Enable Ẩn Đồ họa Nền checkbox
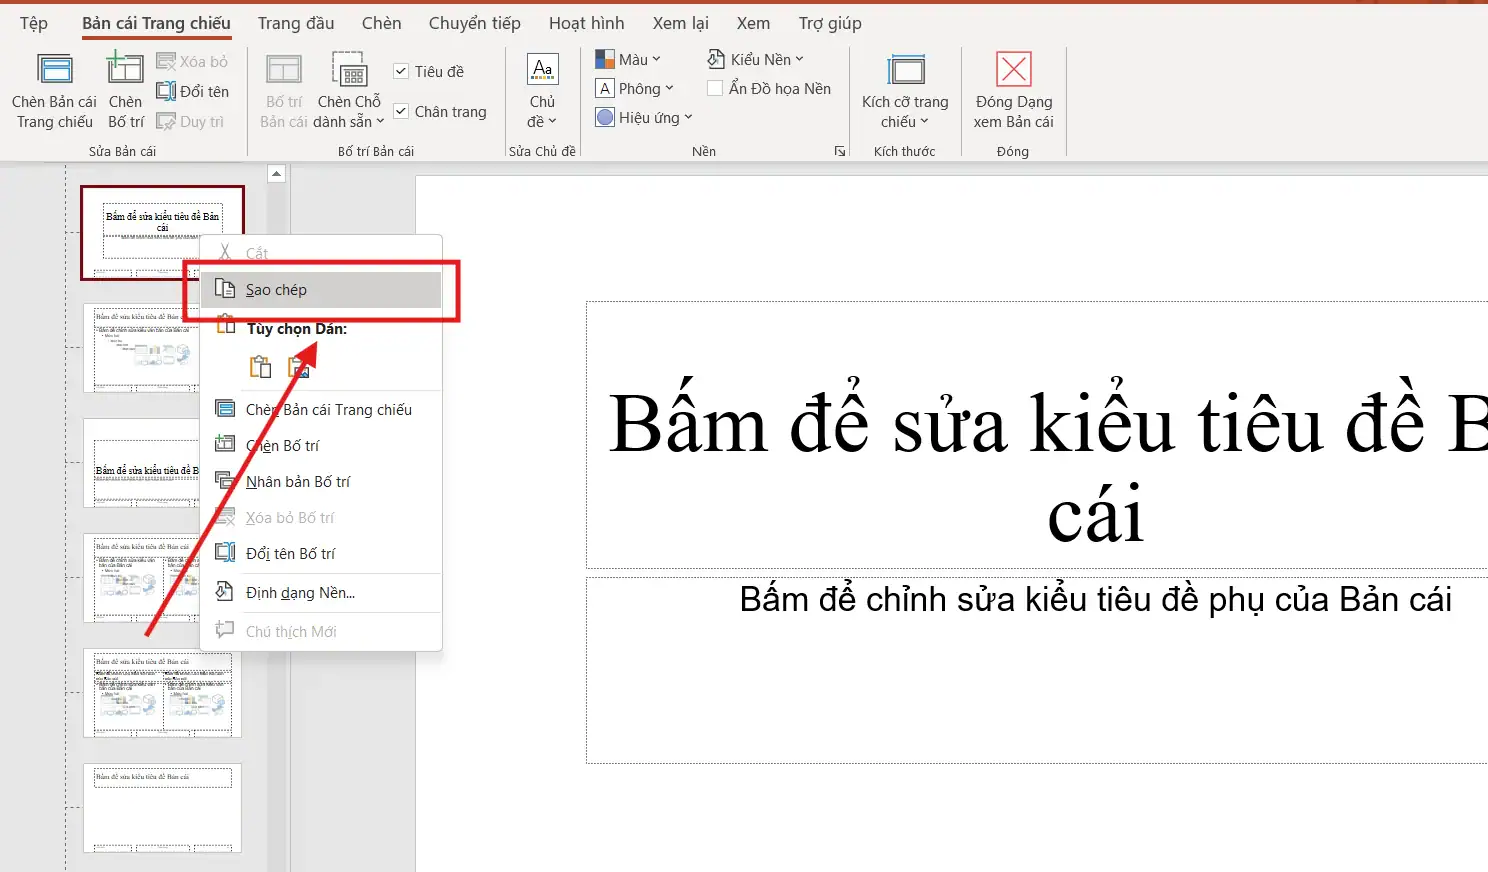 point(715,88)
